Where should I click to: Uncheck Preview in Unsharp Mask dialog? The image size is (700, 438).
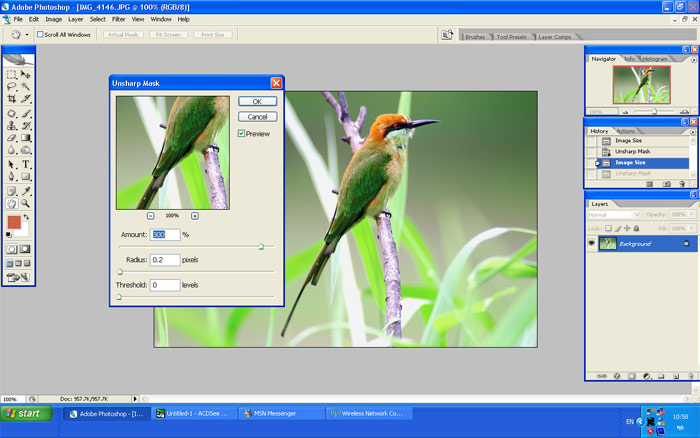(x=242, y=133)
